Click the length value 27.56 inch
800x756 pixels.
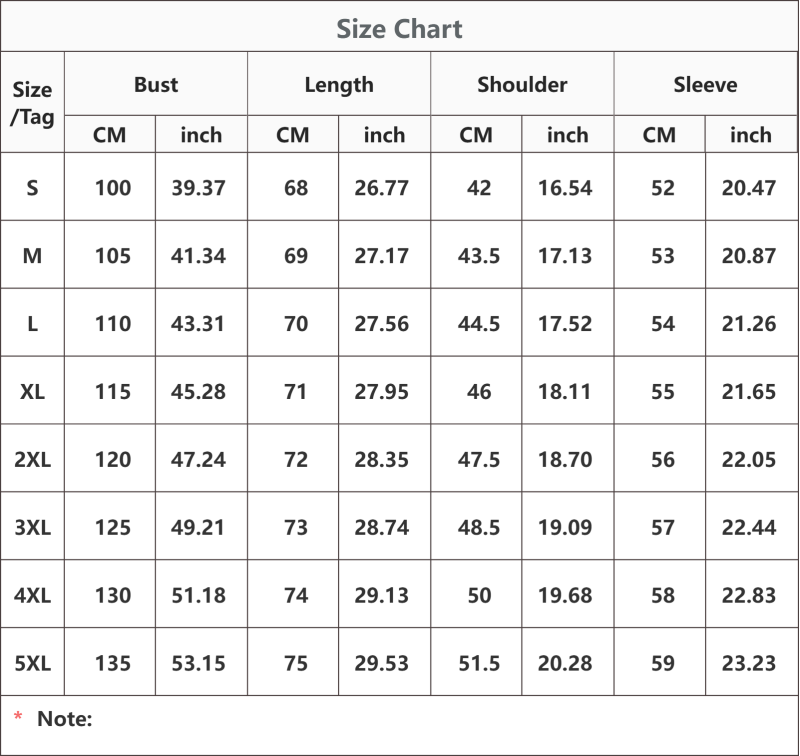[382, 323]
